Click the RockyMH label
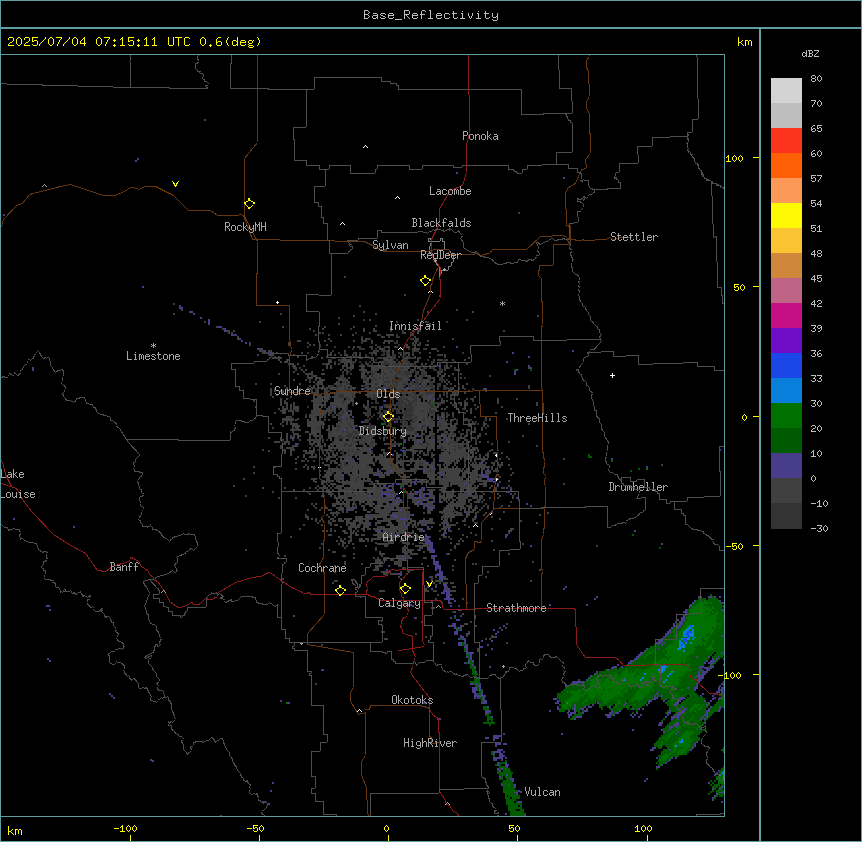The width and height of the screenshot is (862, 842). tap(245, 227)
